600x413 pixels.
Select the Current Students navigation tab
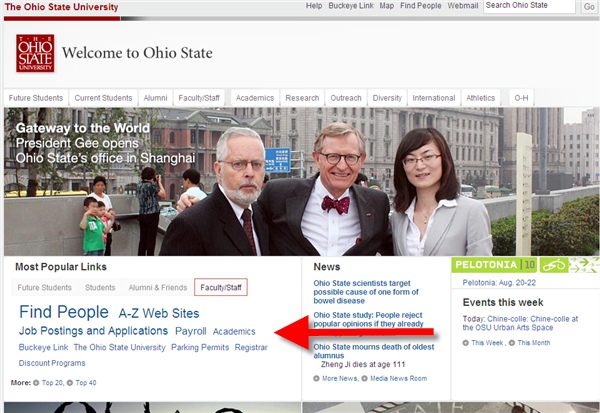(103, 98)
